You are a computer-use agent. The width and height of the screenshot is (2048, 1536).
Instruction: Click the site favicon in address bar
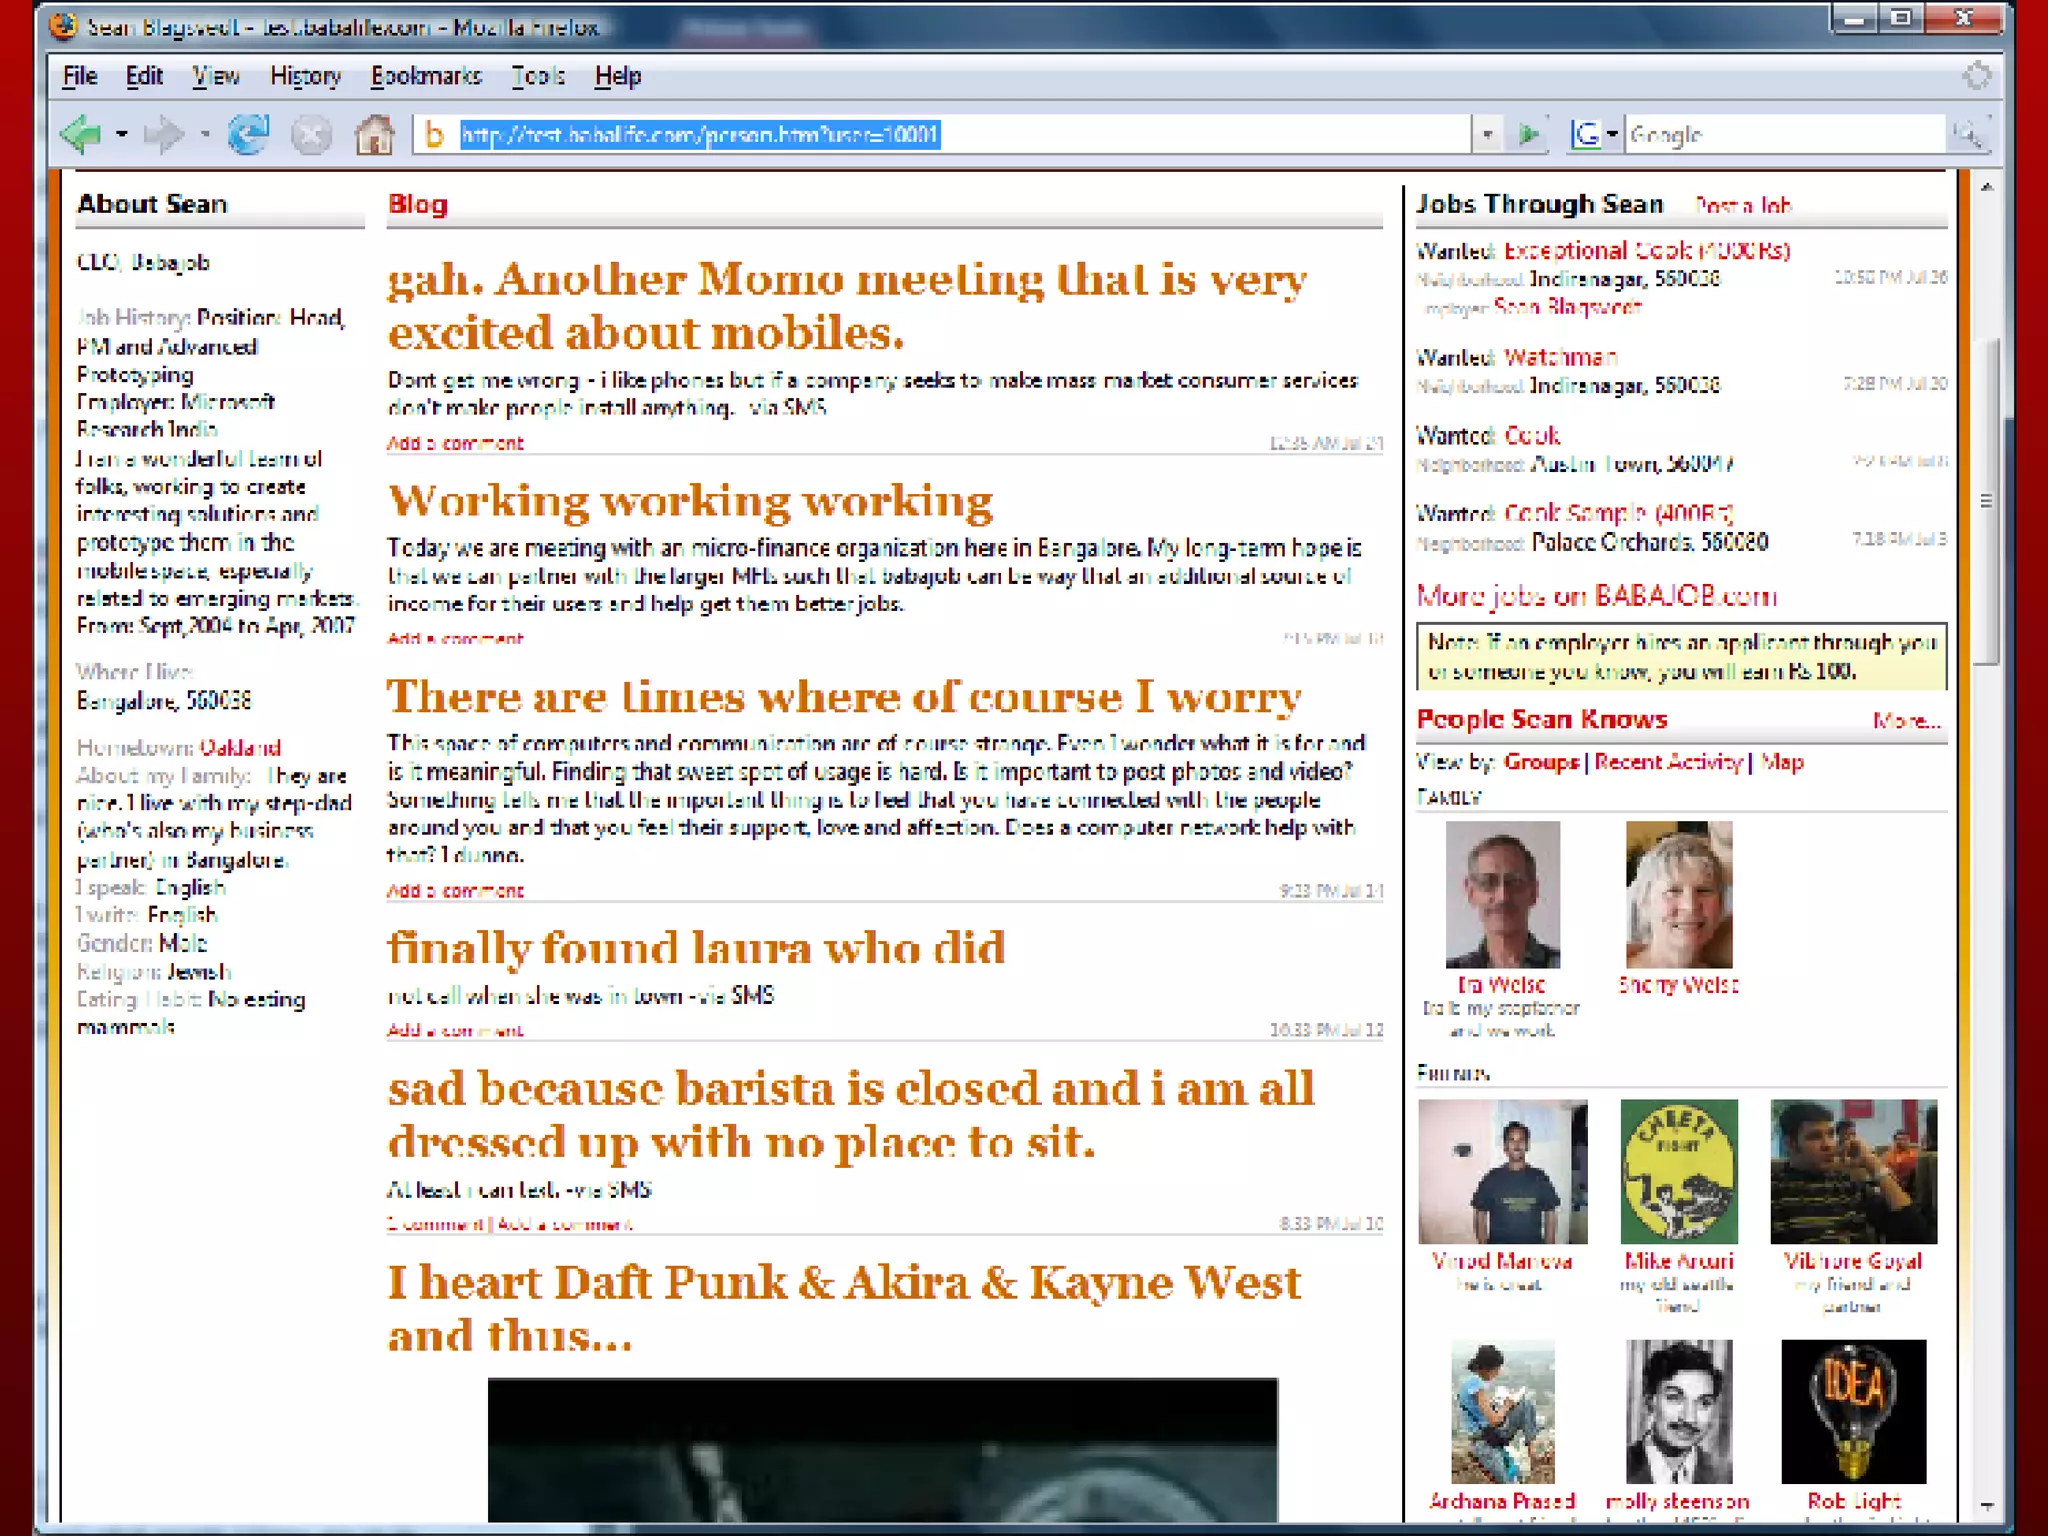[434, 134]
